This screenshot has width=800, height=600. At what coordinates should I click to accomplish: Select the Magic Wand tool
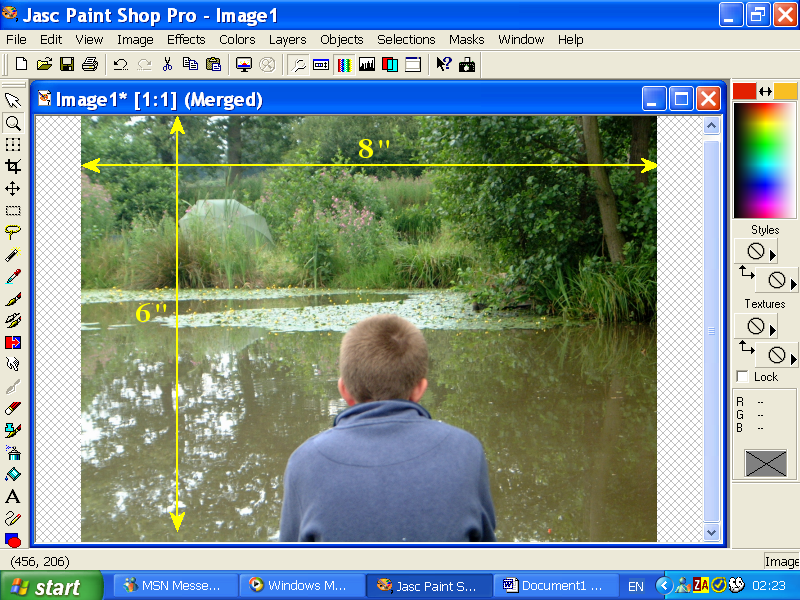point(13,254)
